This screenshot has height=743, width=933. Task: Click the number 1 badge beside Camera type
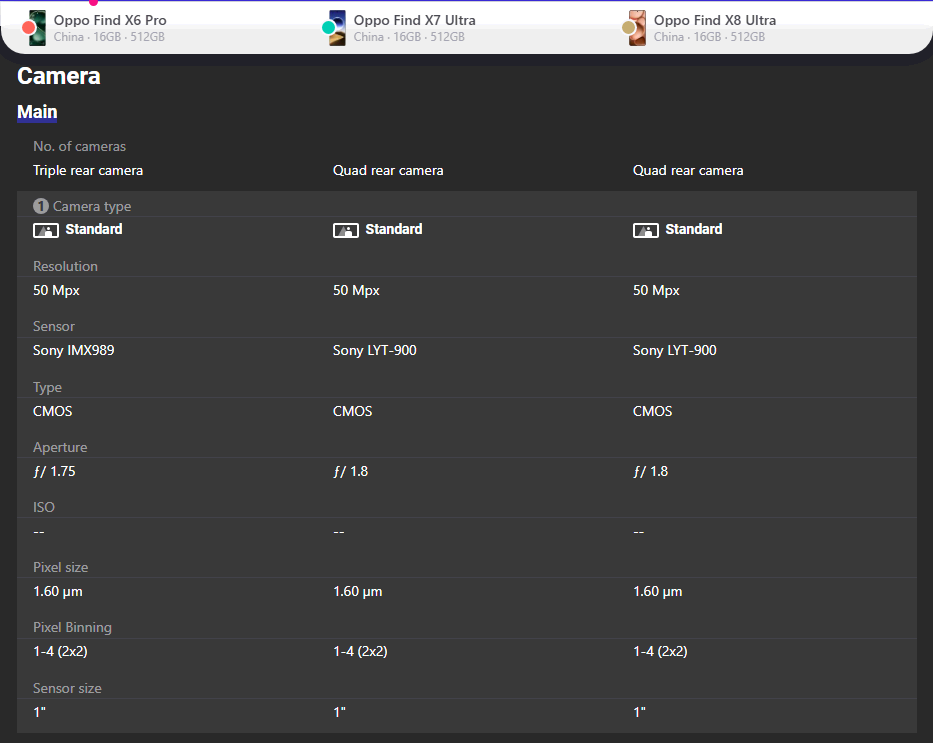tap(40, 206)
